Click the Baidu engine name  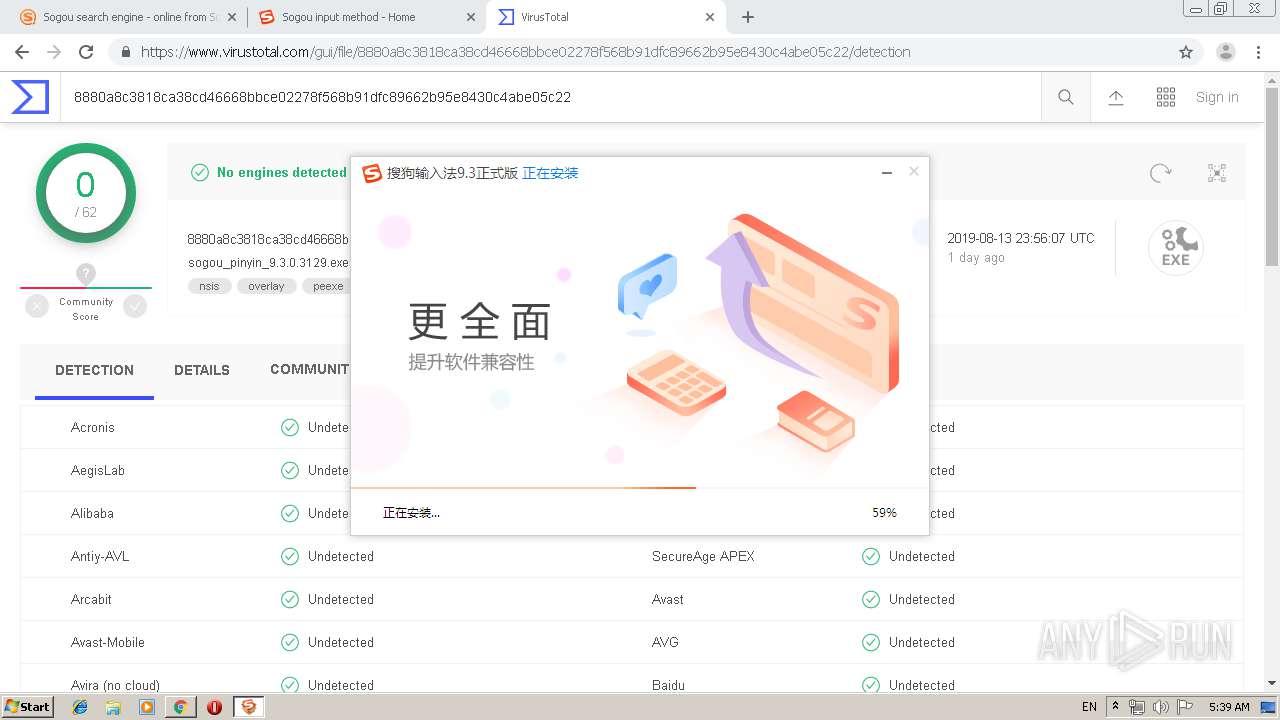(668, 685)
